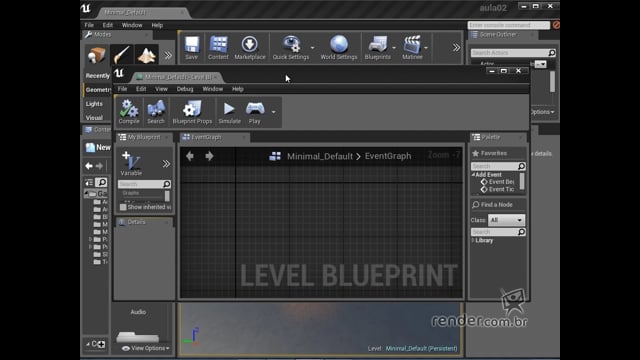
Task: Expand the main toolbar overflow chevron
Action: (456, 48)
